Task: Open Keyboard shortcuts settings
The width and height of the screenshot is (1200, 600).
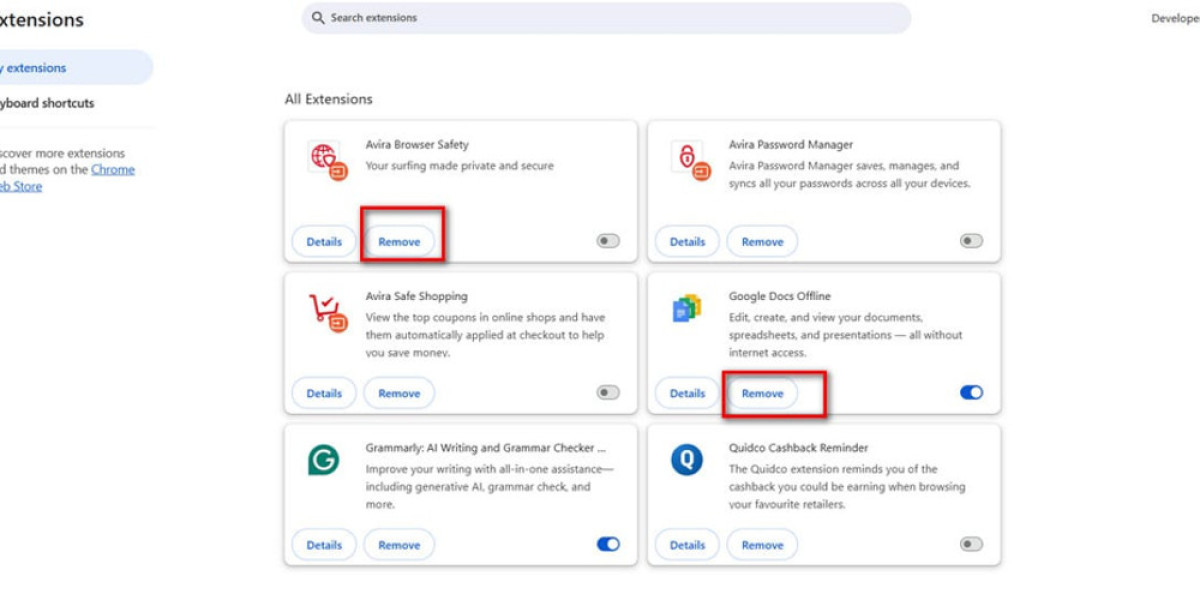Action: click(x=47, y=103)
